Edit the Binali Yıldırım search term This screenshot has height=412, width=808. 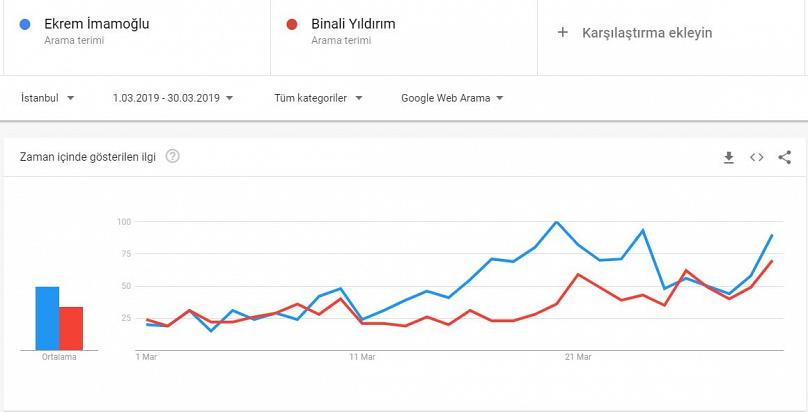point(353,24)
